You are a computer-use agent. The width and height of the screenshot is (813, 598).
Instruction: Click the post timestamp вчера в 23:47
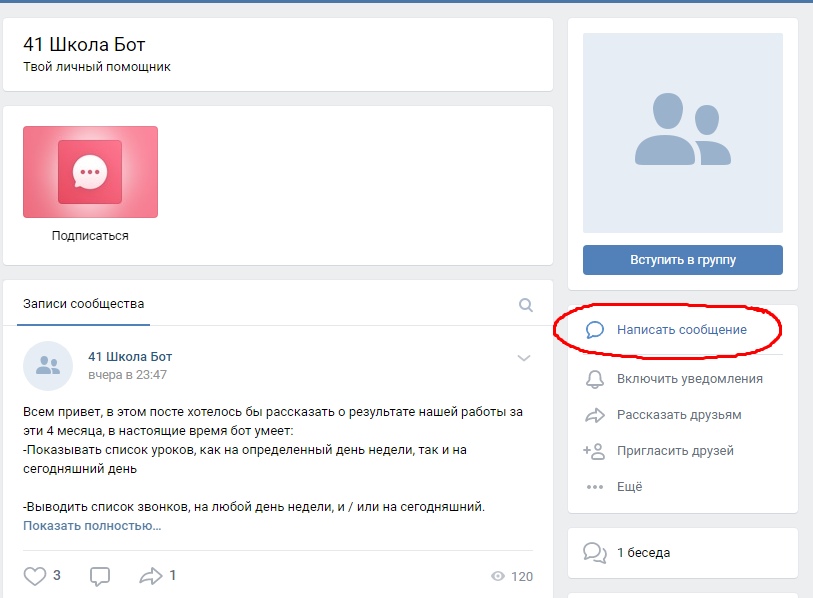coord(128,375)
